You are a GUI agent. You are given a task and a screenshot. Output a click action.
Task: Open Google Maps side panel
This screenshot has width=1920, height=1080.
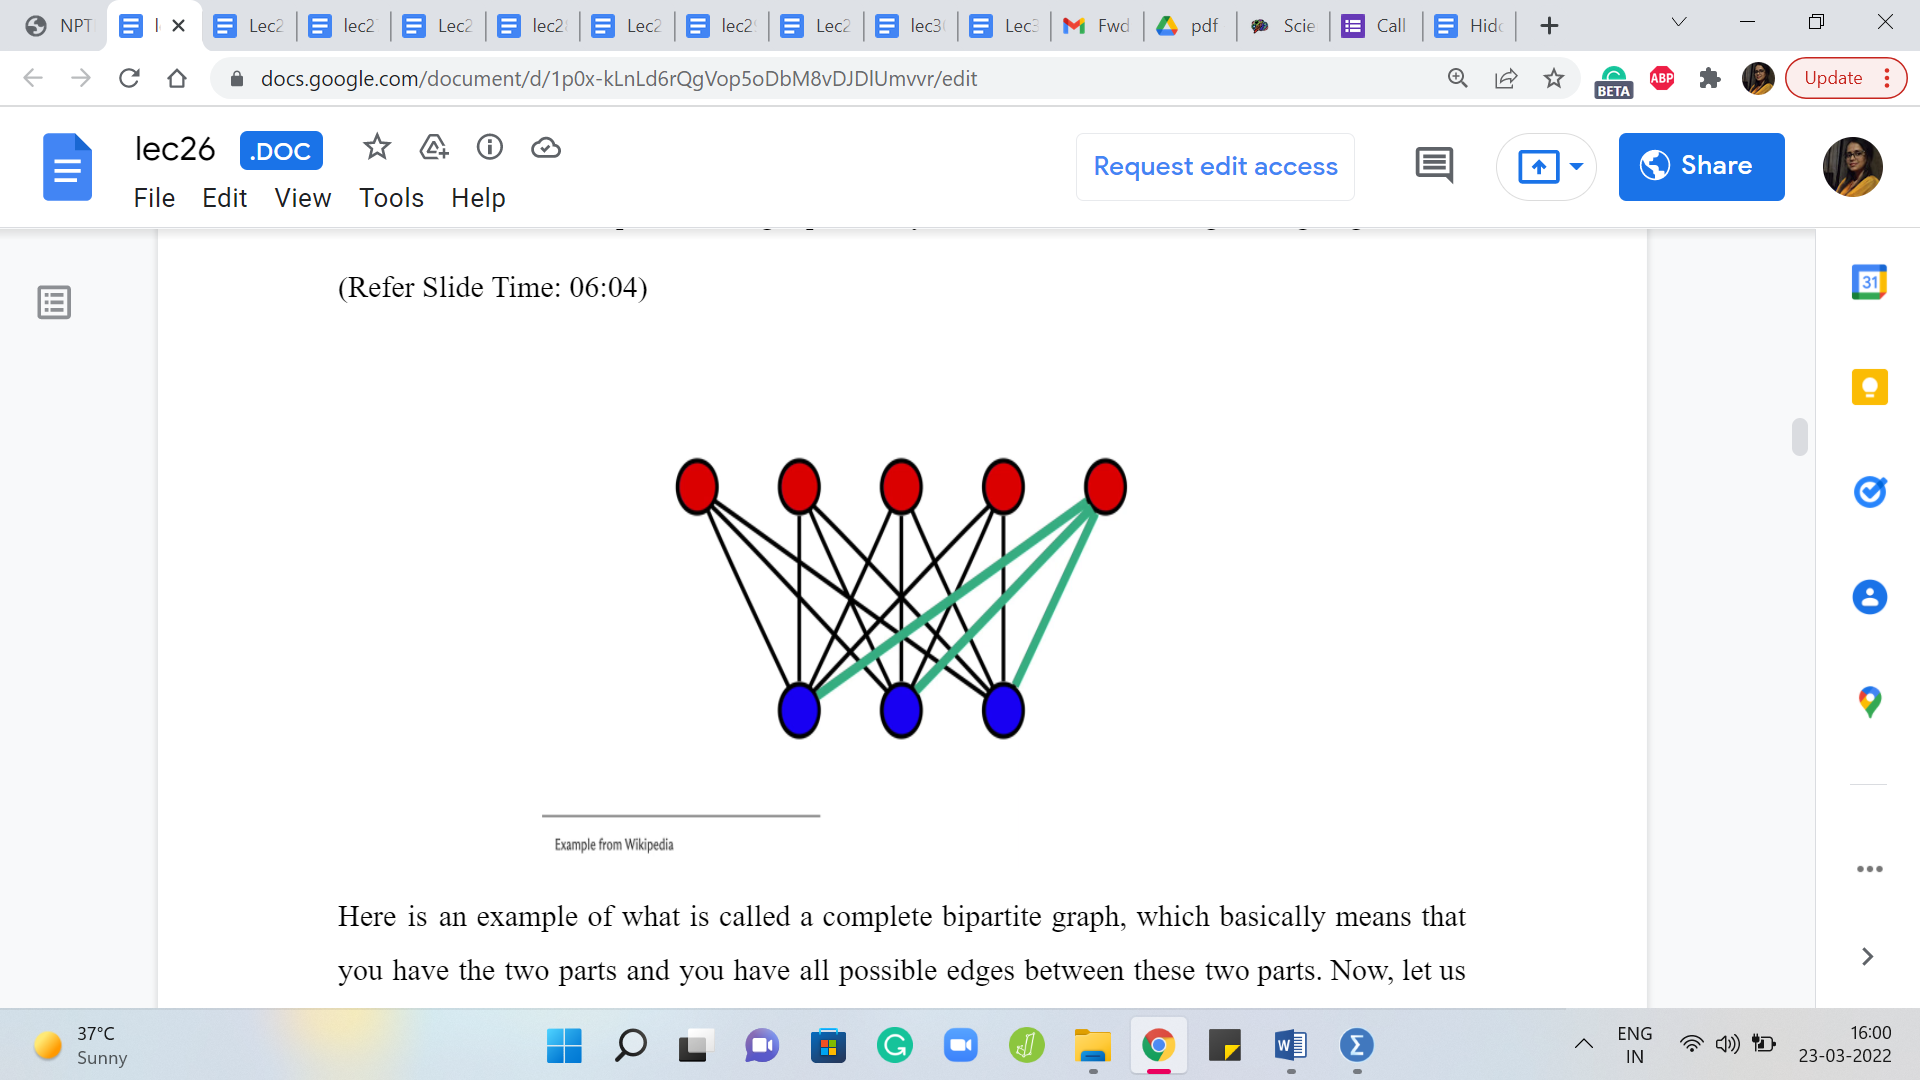coord(1868,702)
